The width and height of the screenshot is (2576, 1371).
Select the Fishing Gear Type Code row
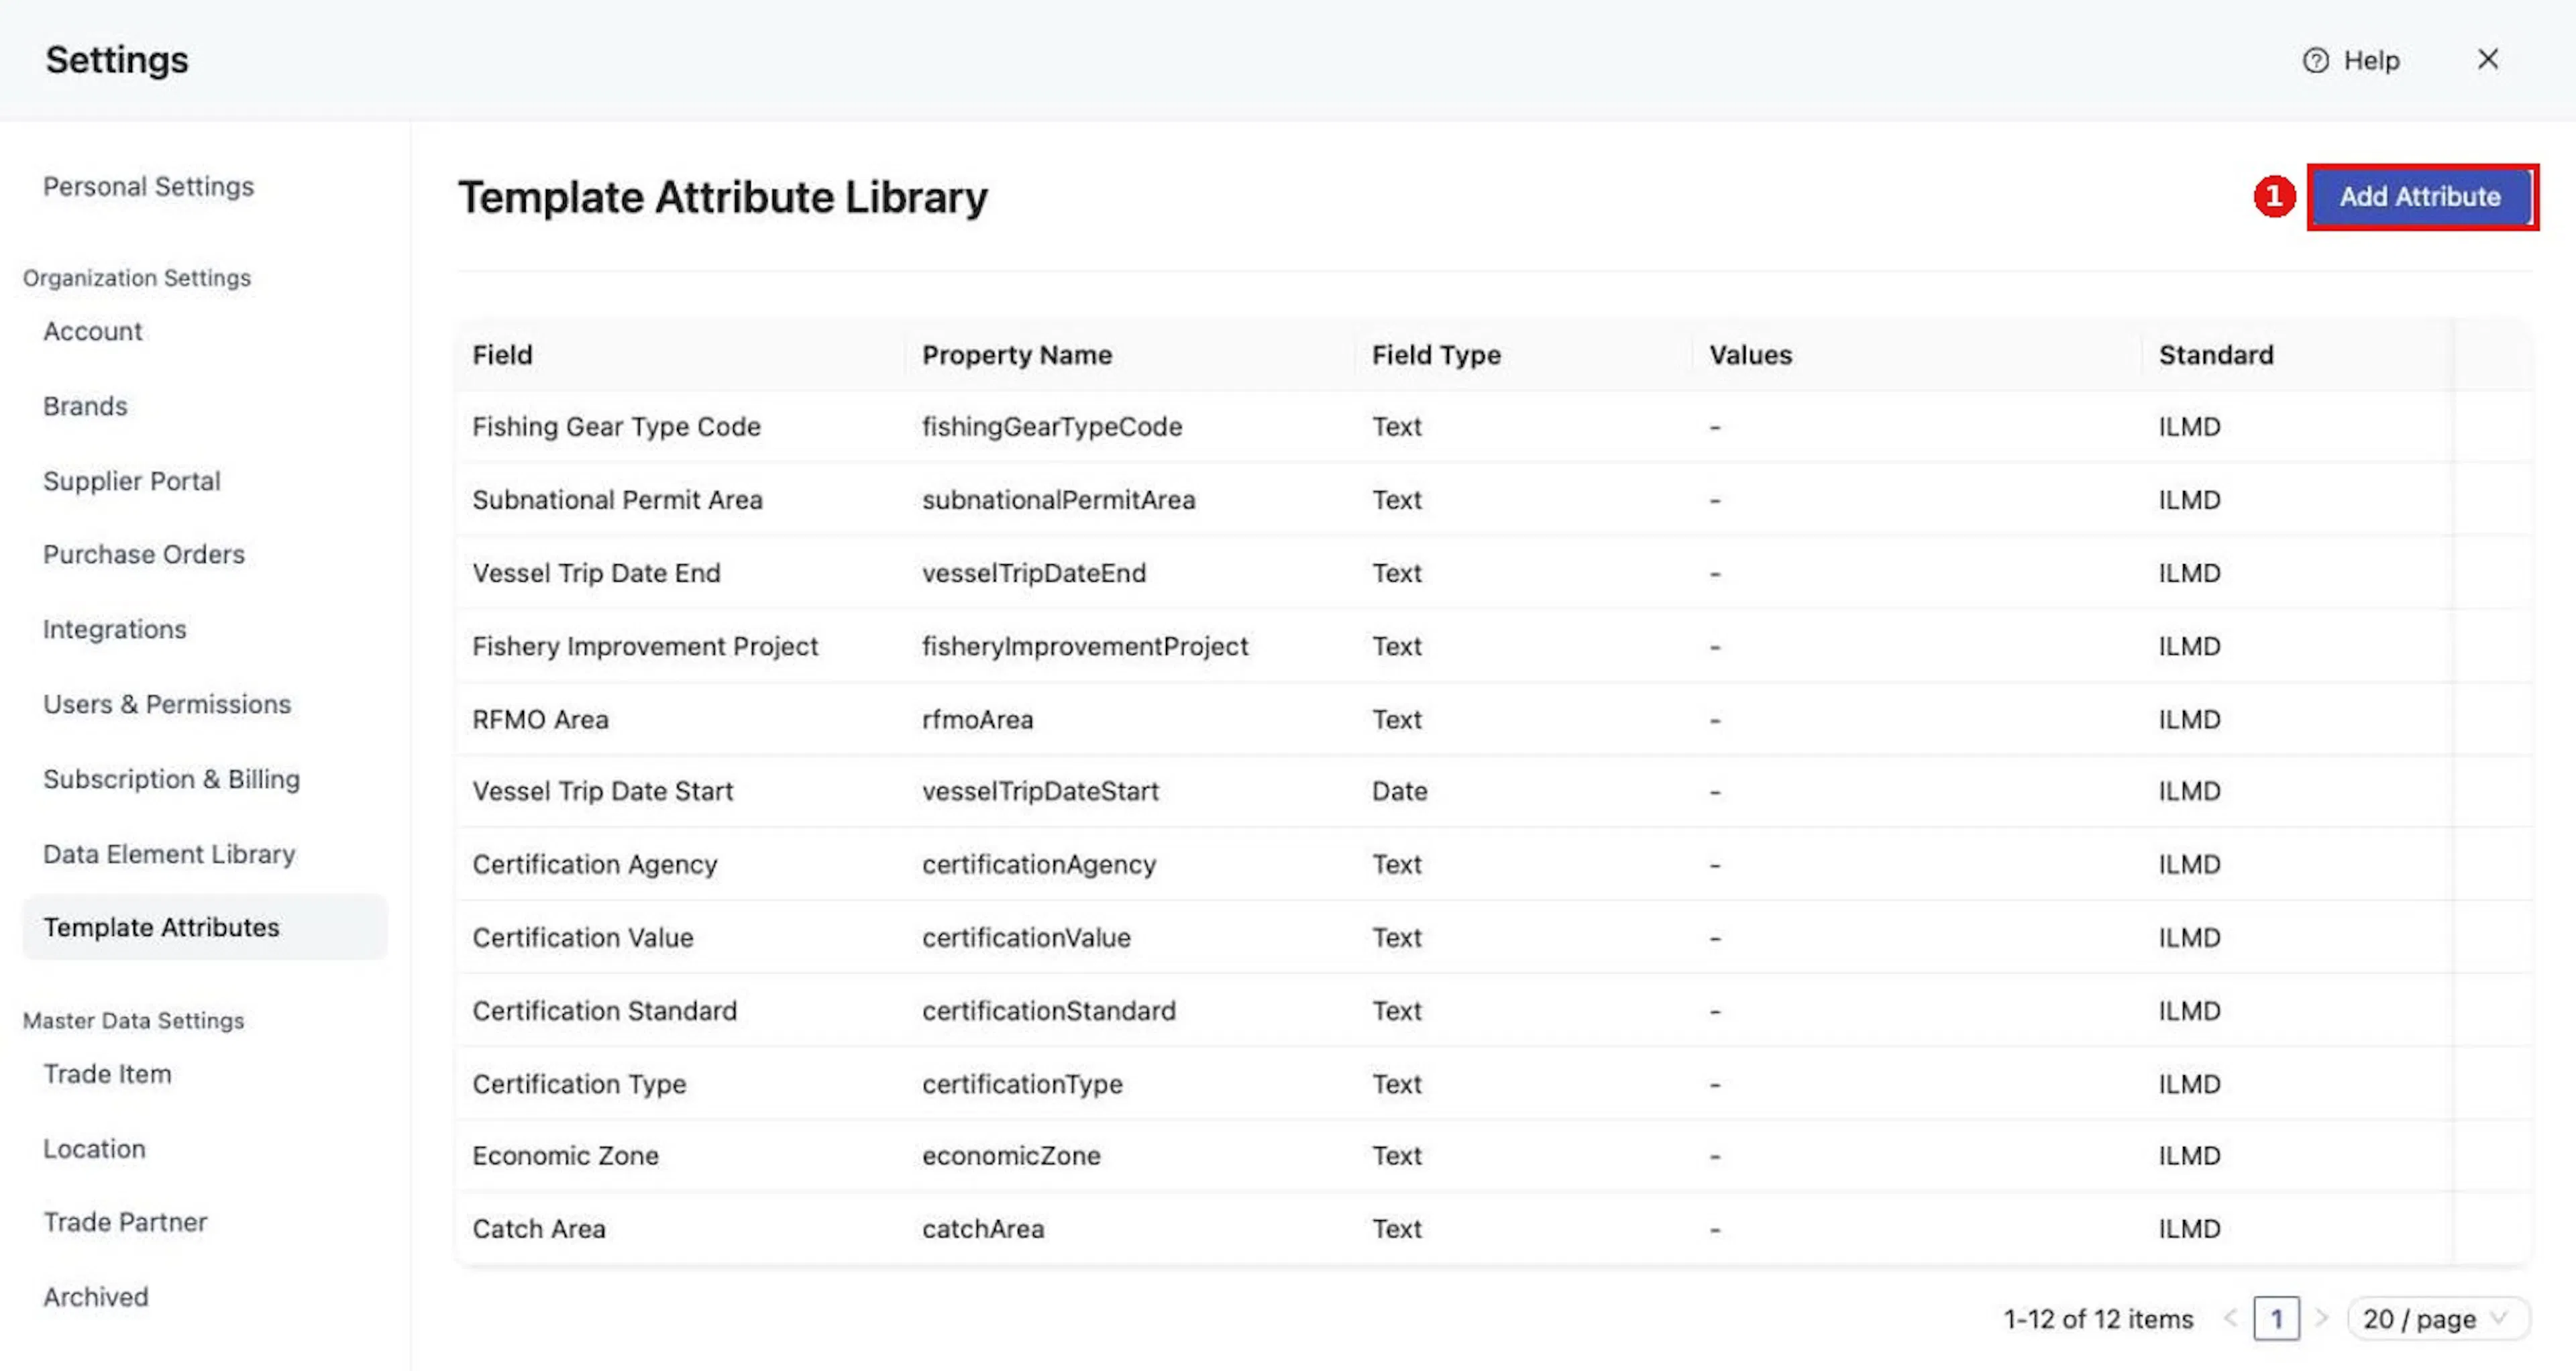pyautogui.click(x=1494, y=427)
